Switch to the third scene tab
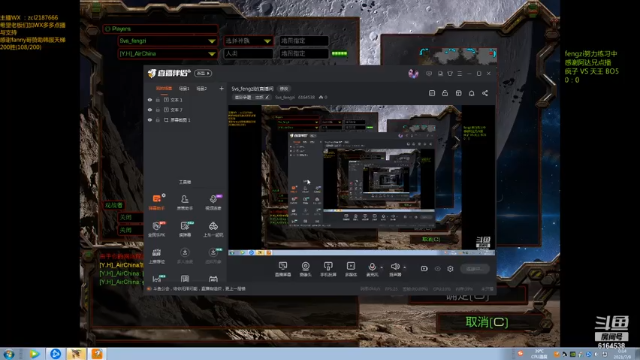The image size is (640, 360). pyautogui.click(x=202, y=89)
